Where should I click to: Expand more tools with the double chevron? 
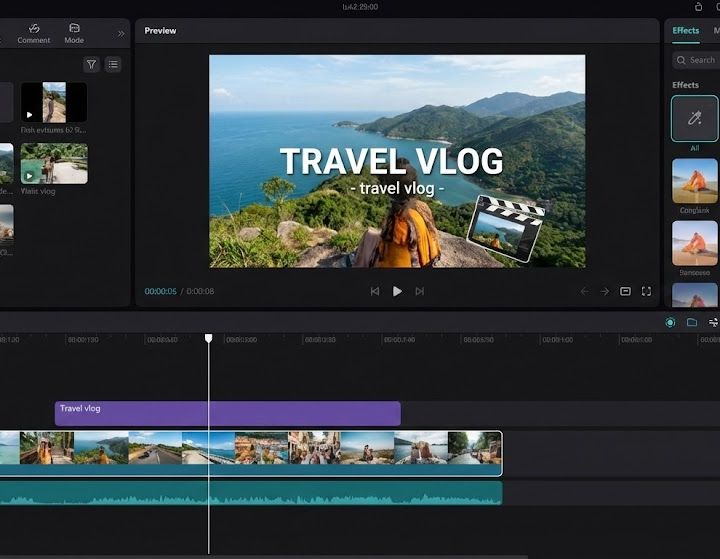(121, 34)
